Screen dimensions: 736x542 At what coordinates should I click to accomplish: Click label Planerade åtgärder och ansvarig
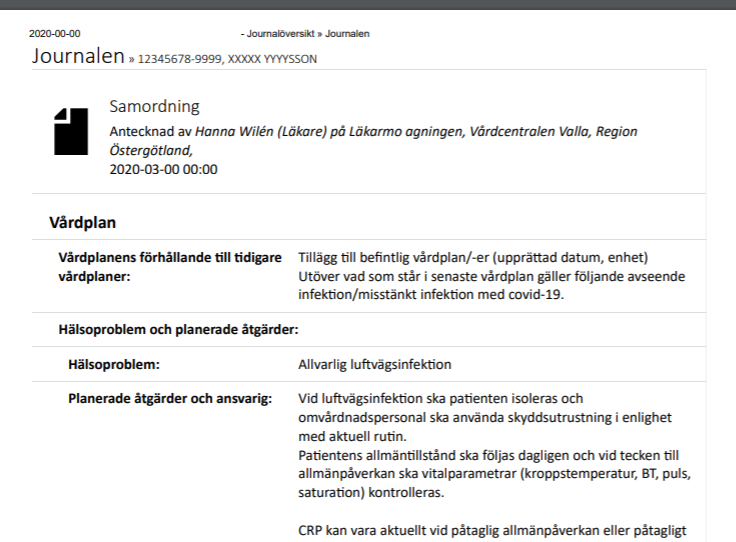[x=170, y=399]
